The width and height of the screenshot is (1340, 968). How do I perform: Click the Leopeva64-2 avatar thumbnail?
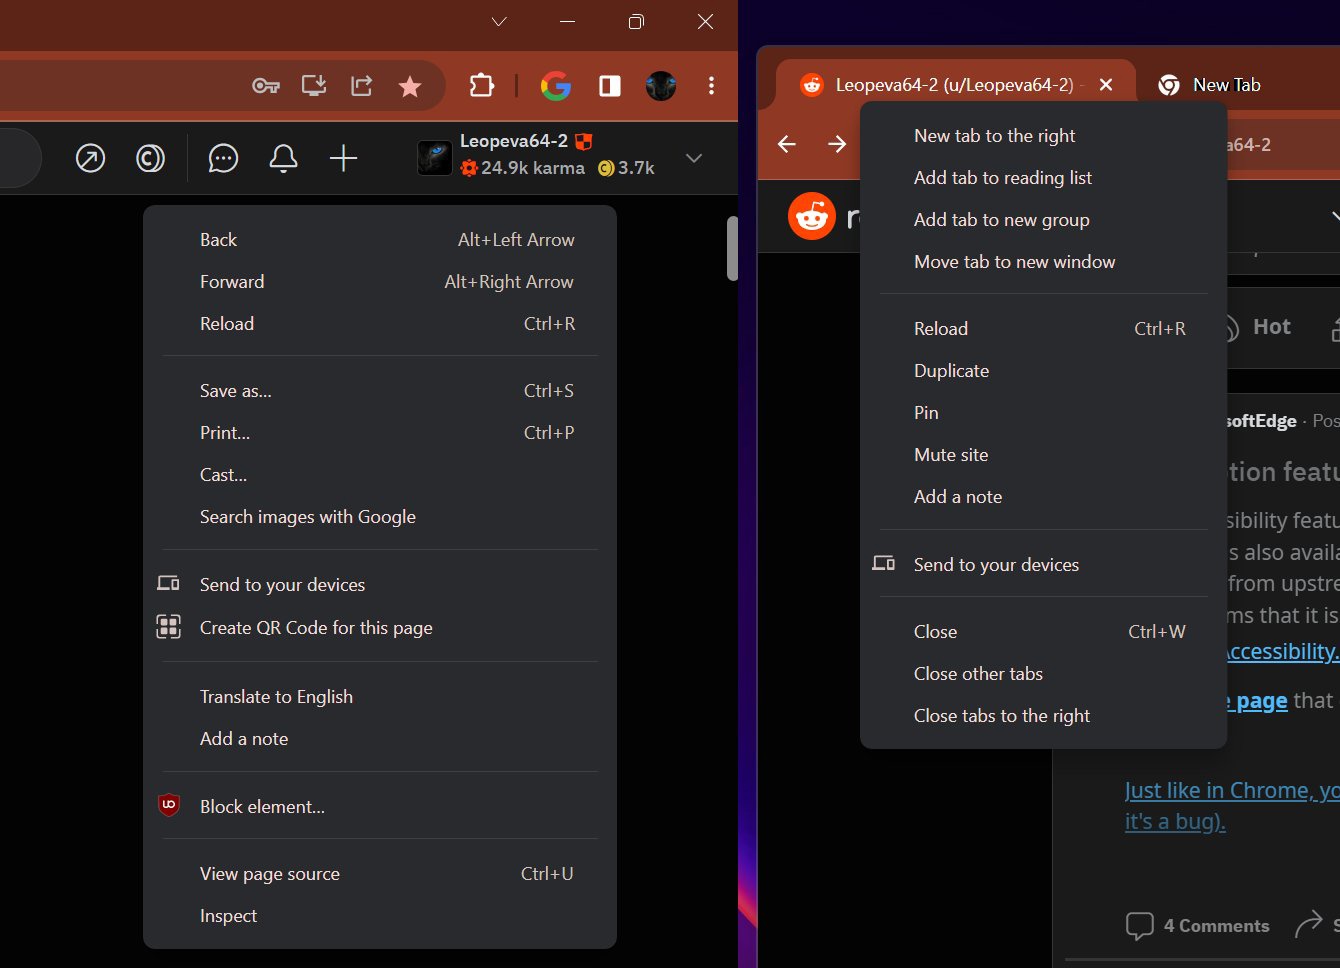434,156
